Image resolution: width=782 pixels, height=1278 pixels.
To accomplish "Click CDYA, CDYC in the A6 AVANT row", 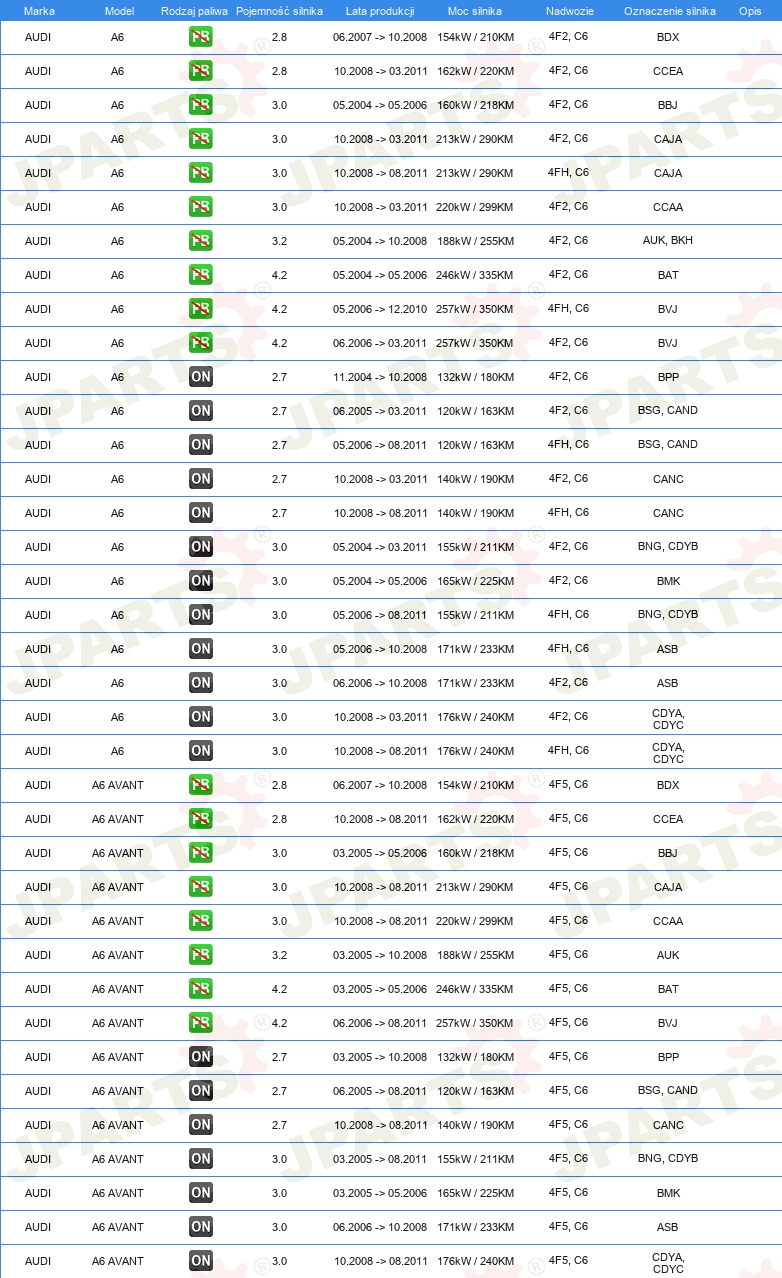I will point(668,1263).
